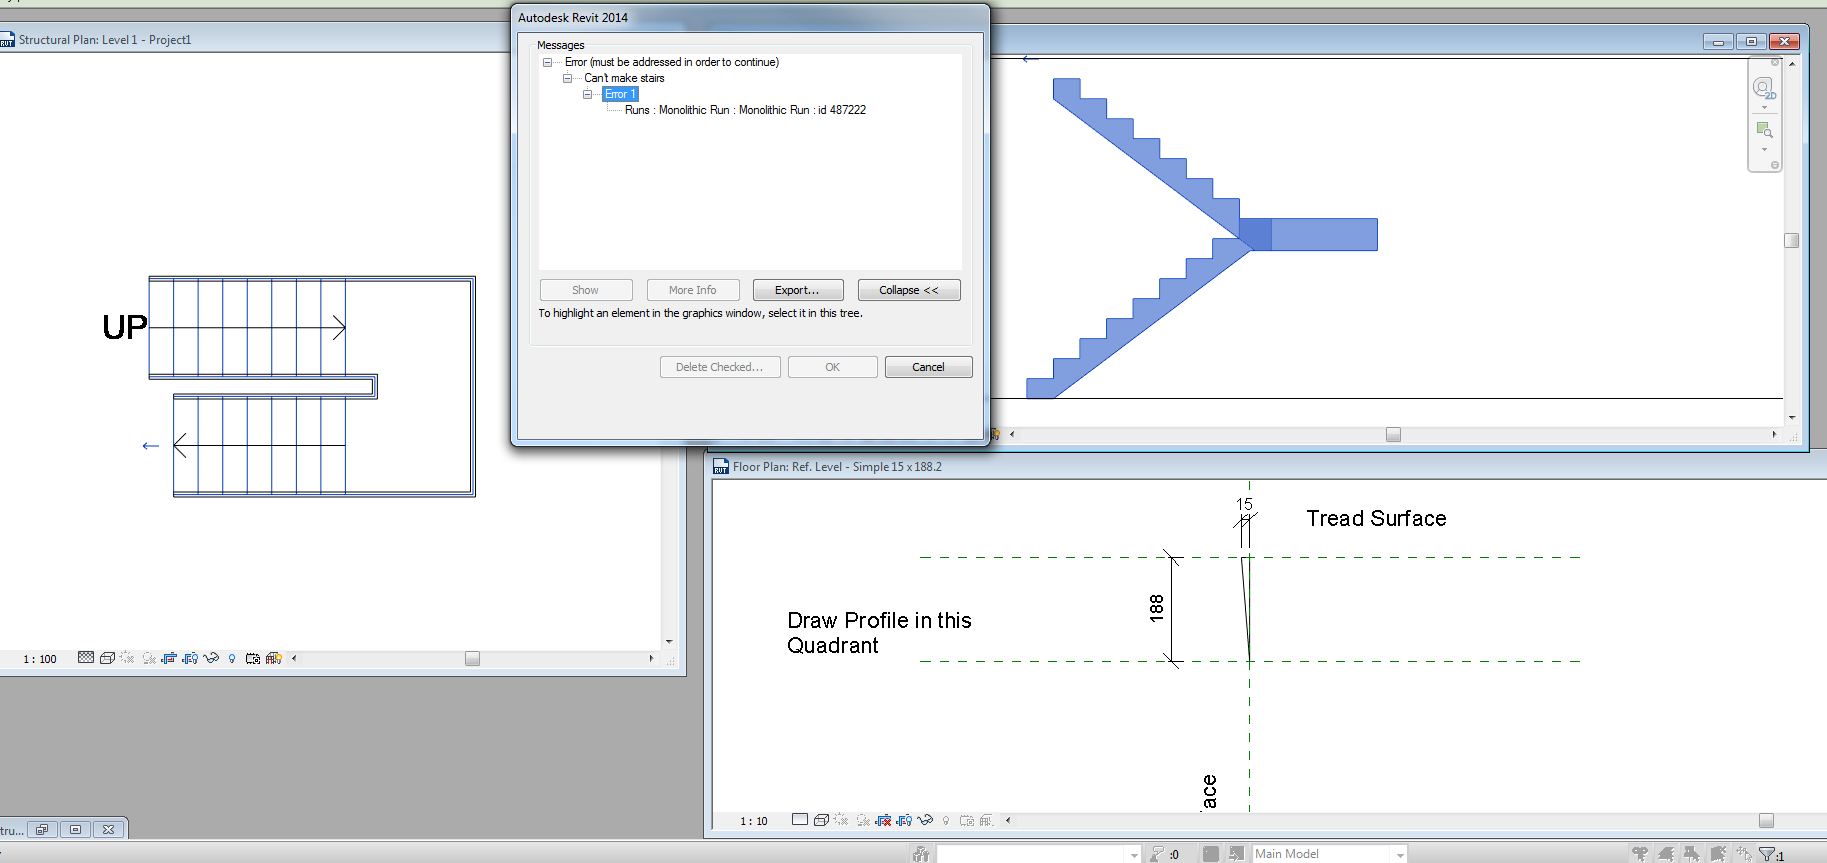Toggle Sun Path in Ref. Level view bar

pyautogui.click(x=841, y=820)
